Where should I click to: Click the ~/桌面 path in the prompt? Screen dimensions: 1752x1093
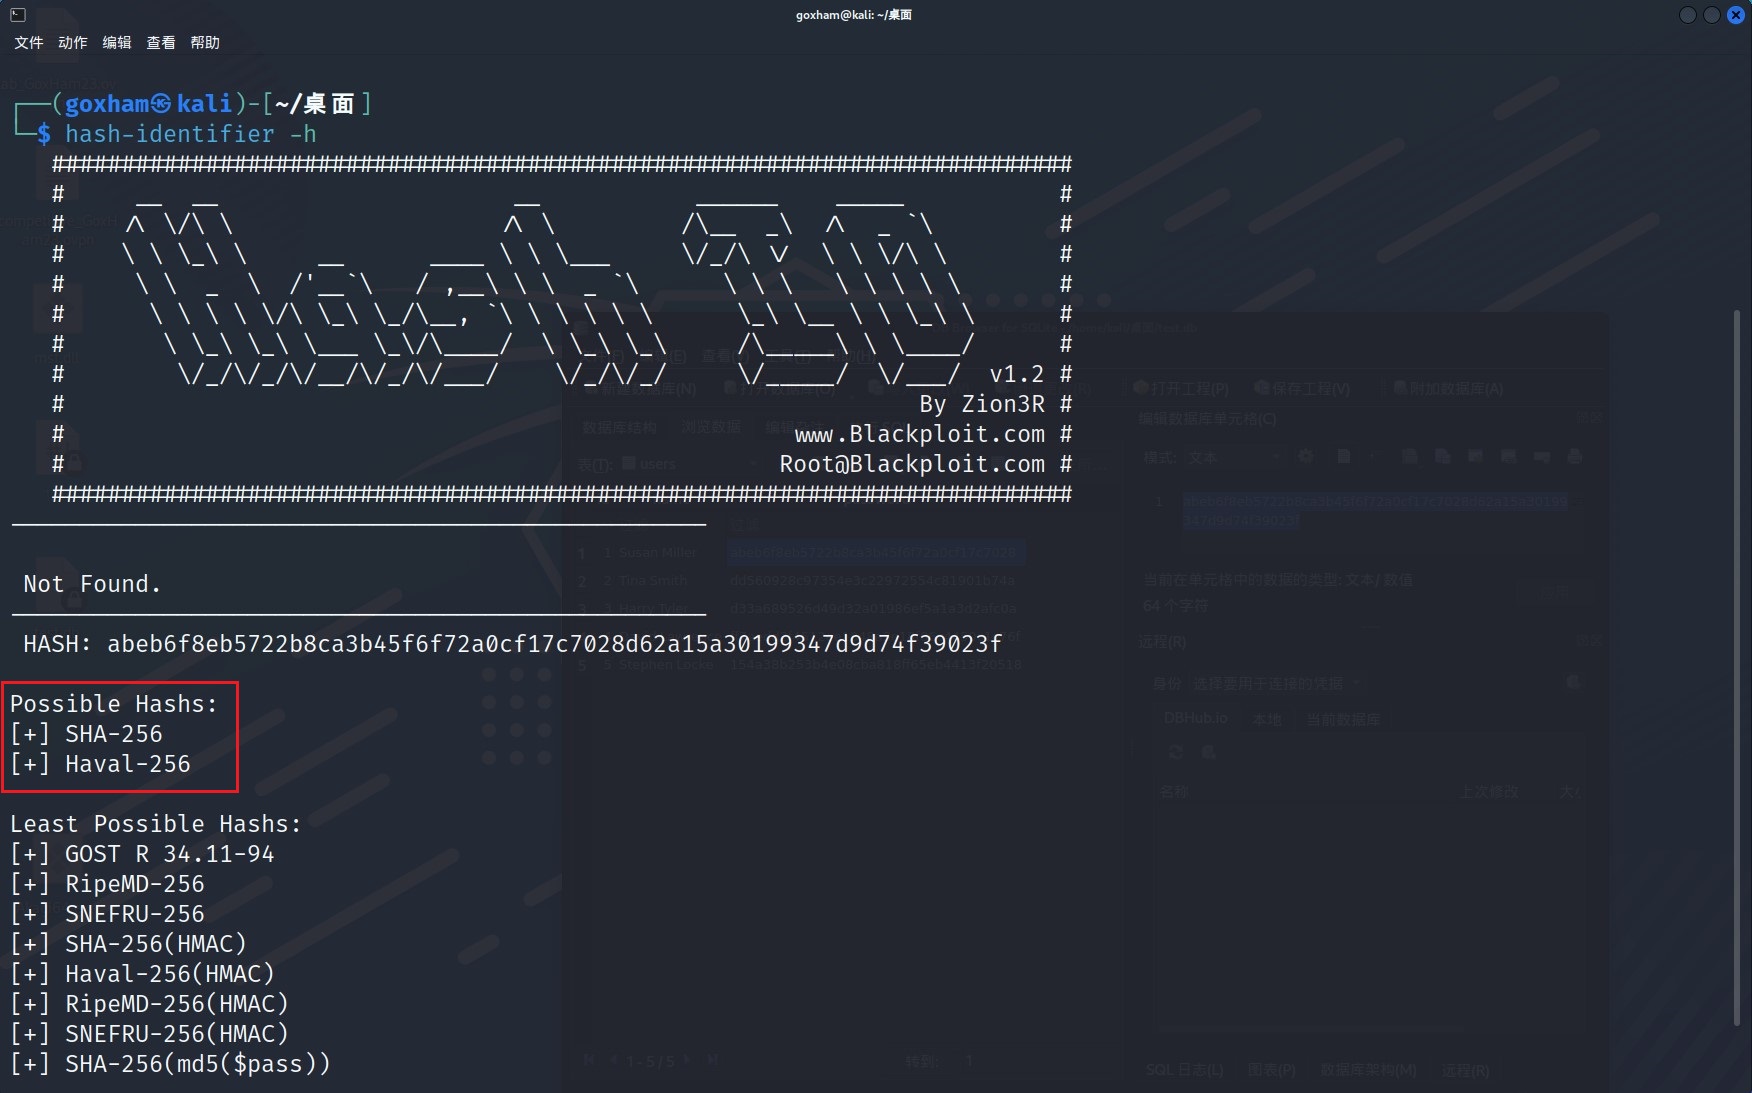click(x=316, y=104)
